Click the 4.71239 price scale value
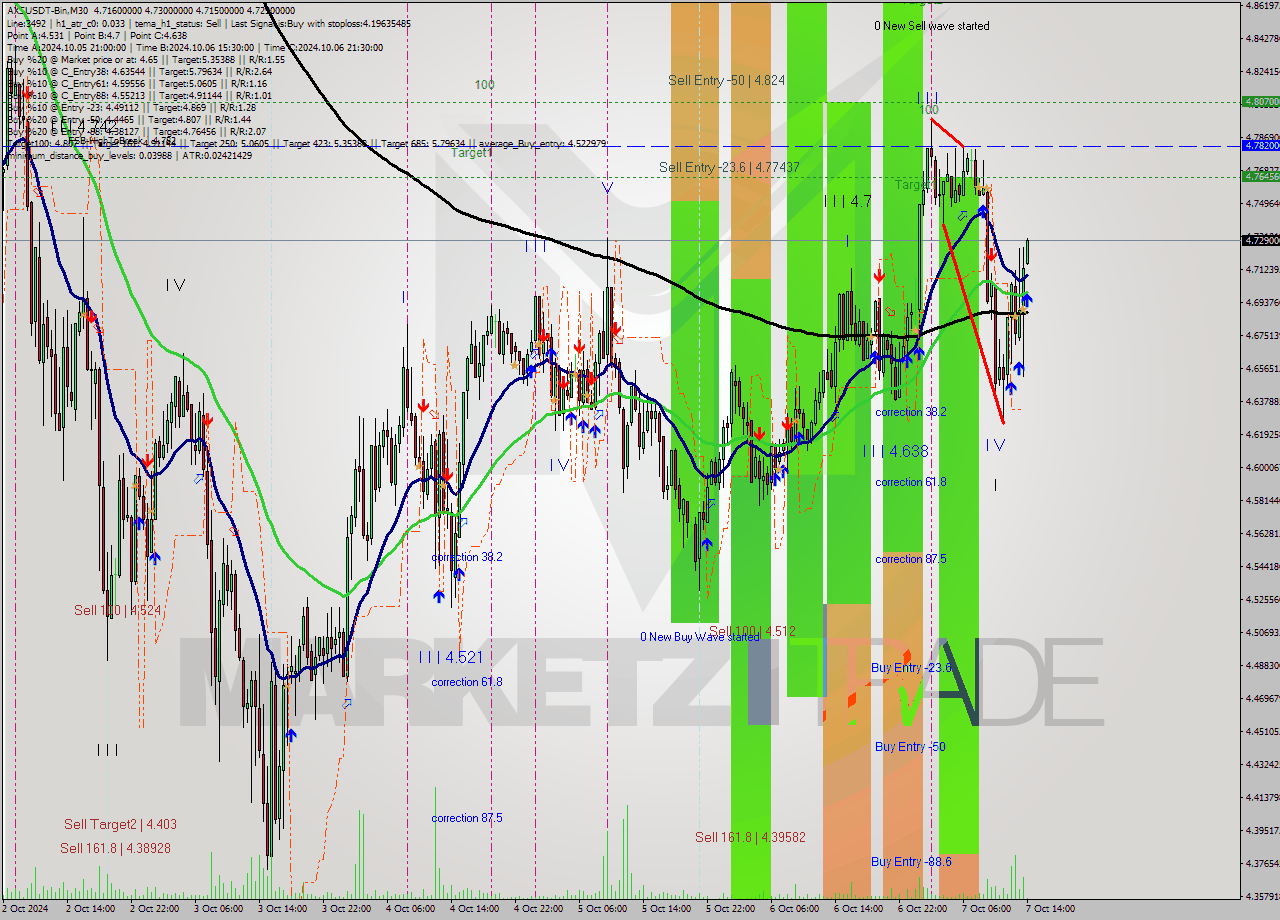 [1263, 270]
